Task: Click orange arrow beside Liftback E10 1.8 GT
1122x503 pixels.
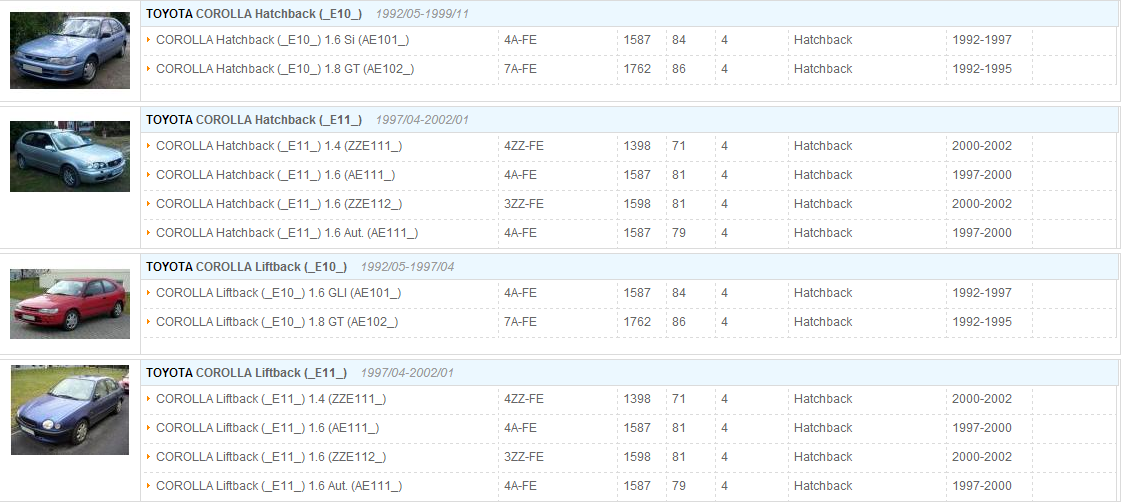Action: coord(149,322)
